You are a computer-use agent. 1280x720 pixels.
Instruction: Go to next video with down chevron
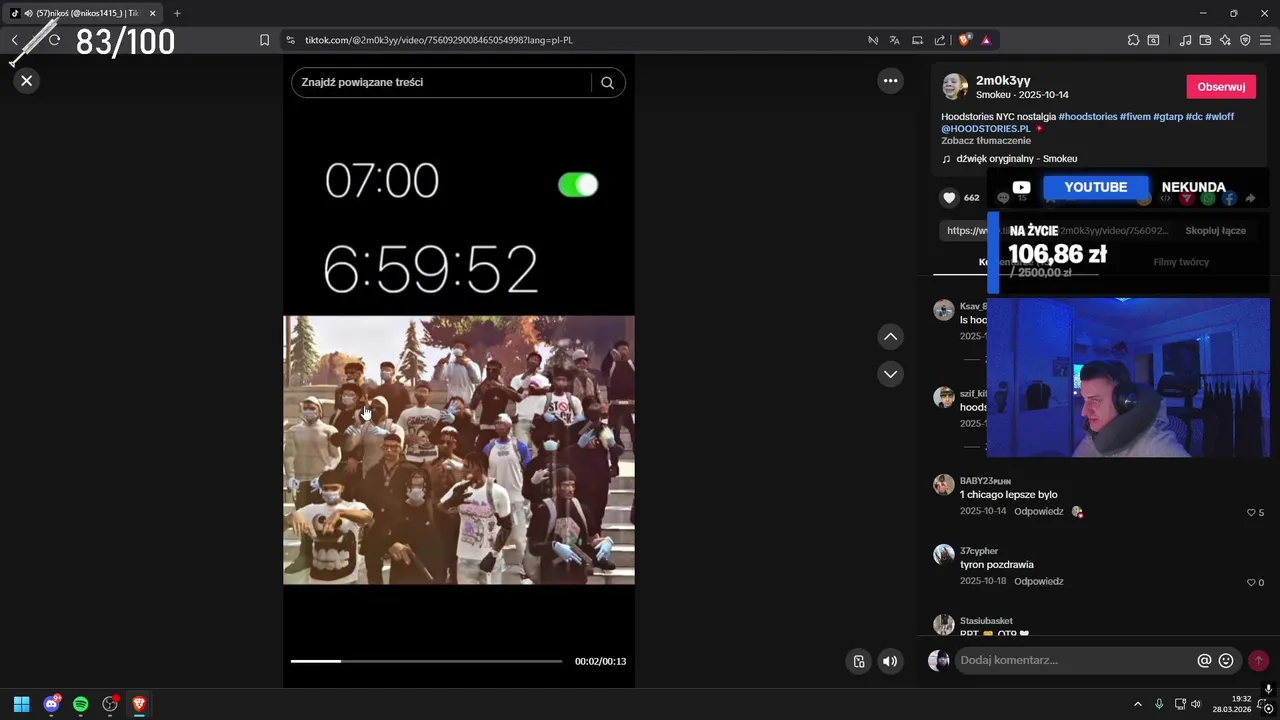tap(890, 374)
